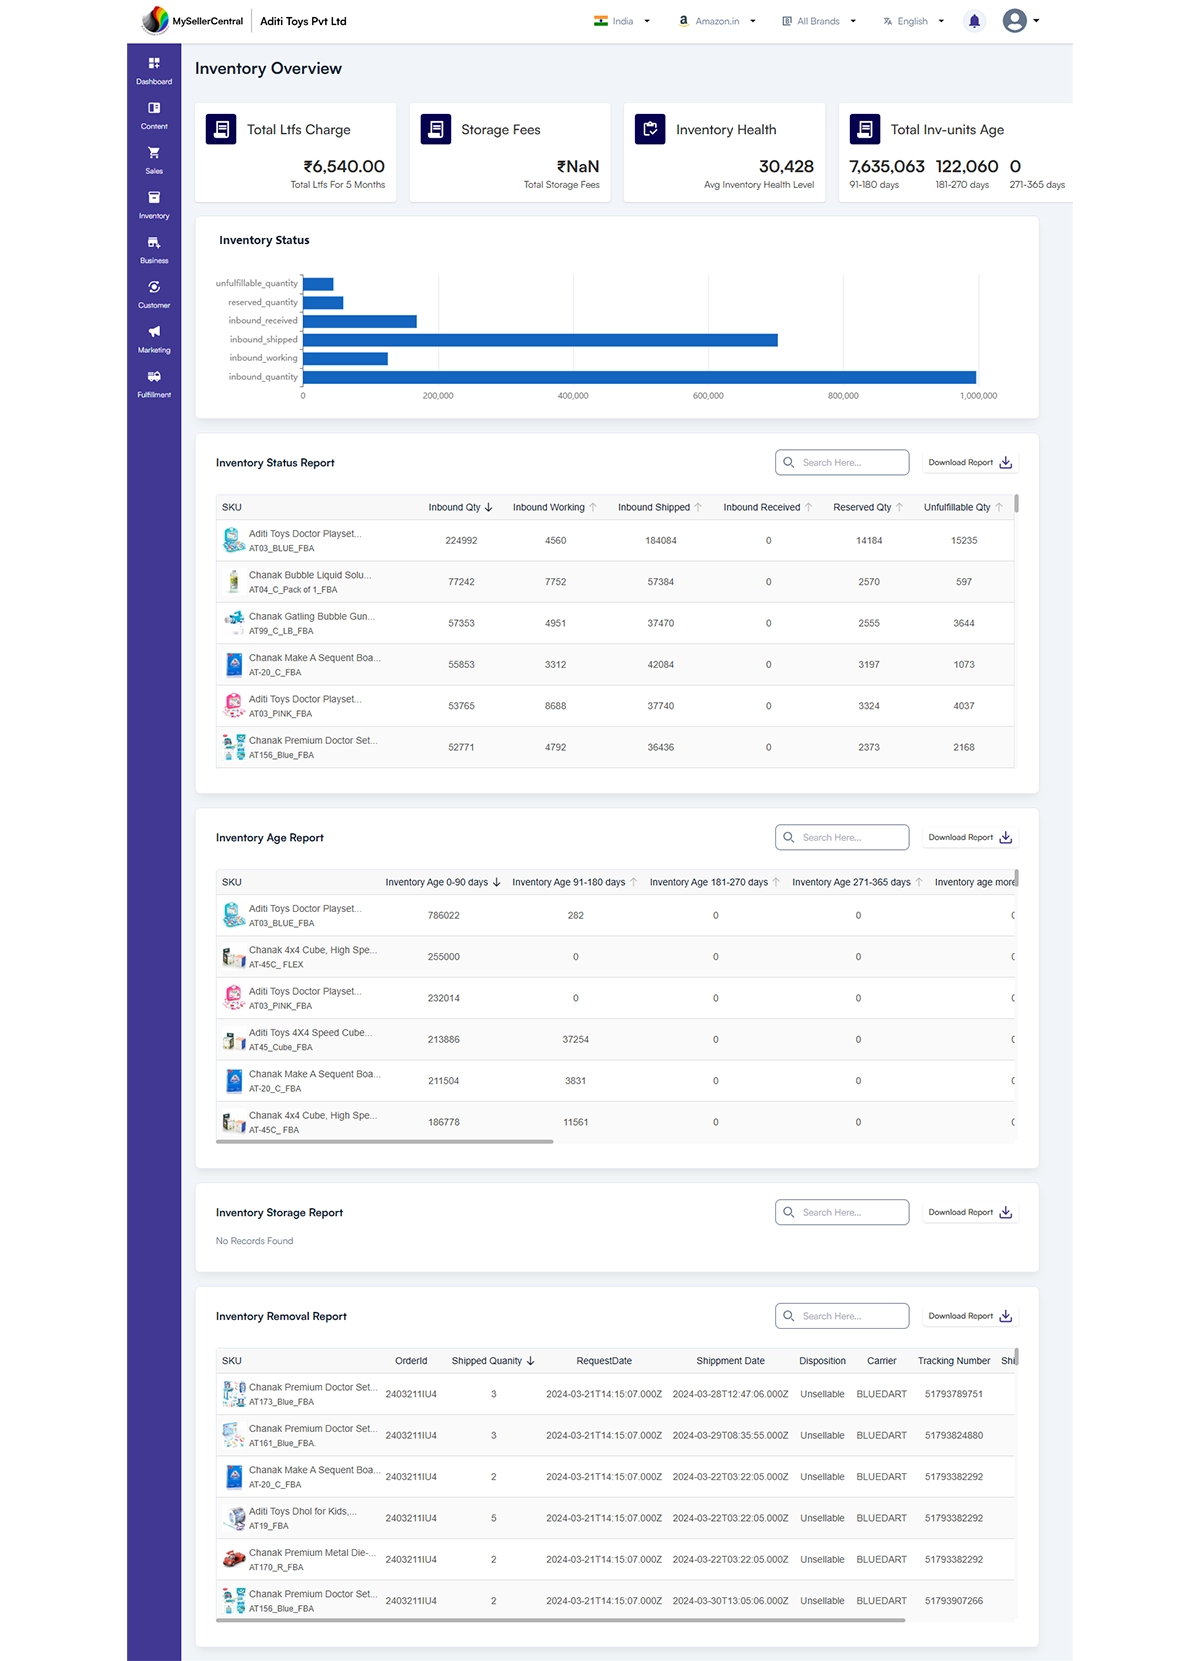Select Inventory in the sidebar menu
1200x1661 pixels.
(x=154, y=204)
